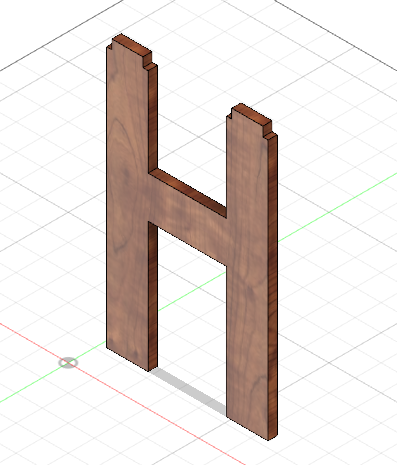Select the tenon atop the right leg

coord(252,118)
